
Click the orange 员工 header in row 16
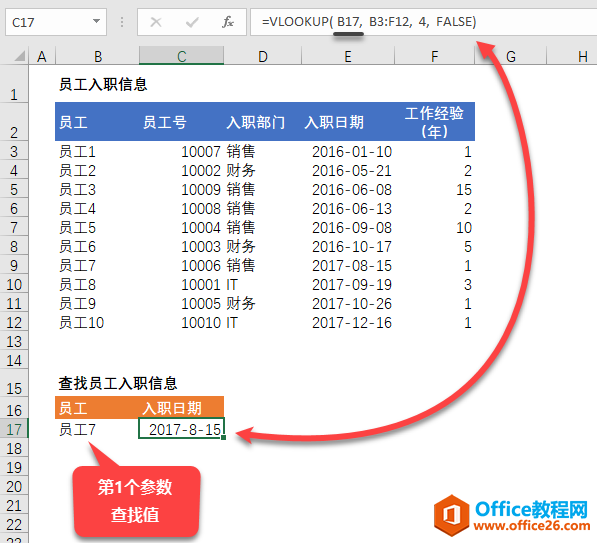click(97, 408)
